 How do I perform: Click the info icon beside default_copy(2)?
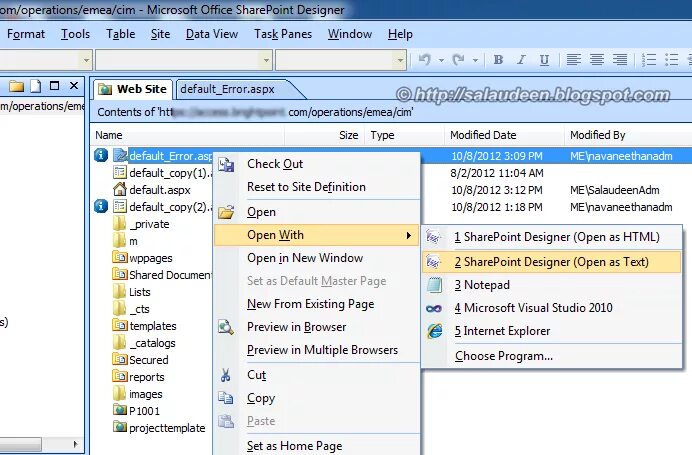pos(101,206)
